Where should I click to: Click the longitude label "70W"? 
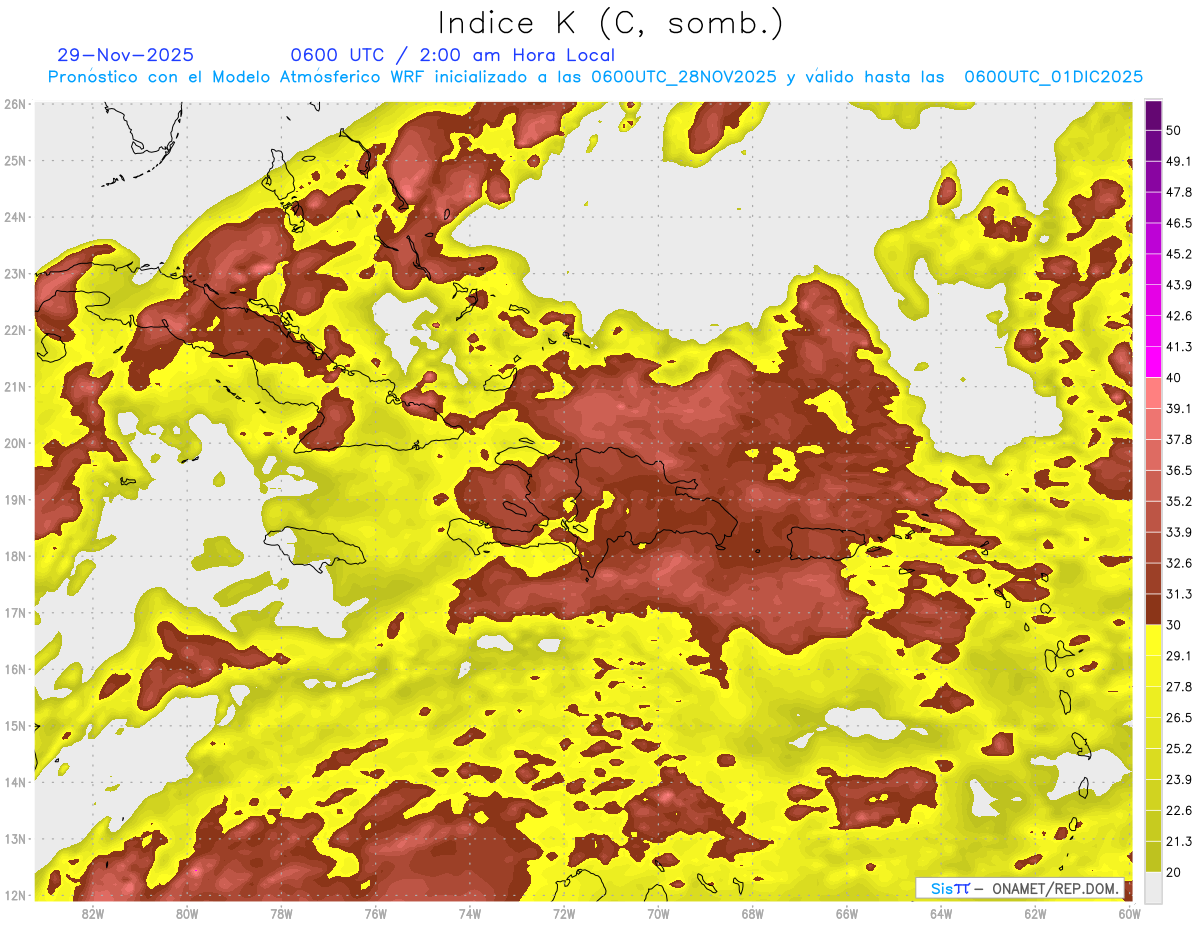click(x=658, y=913)
